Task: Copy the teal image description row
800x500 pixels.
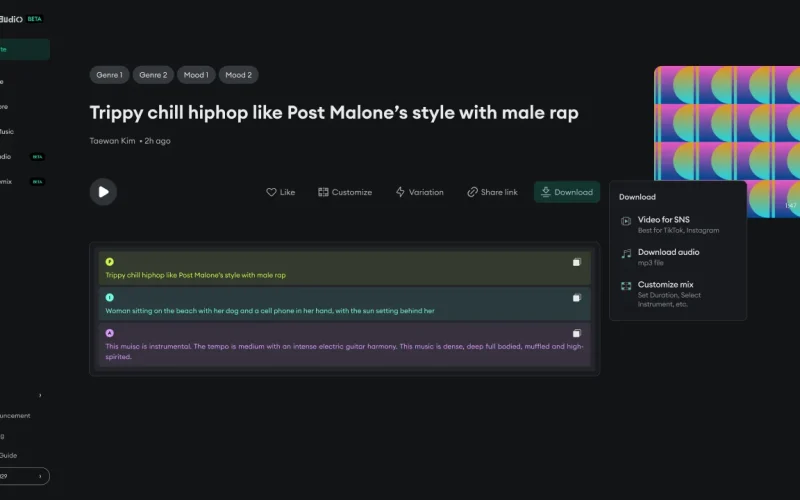Action: click(x=577, y=297)
